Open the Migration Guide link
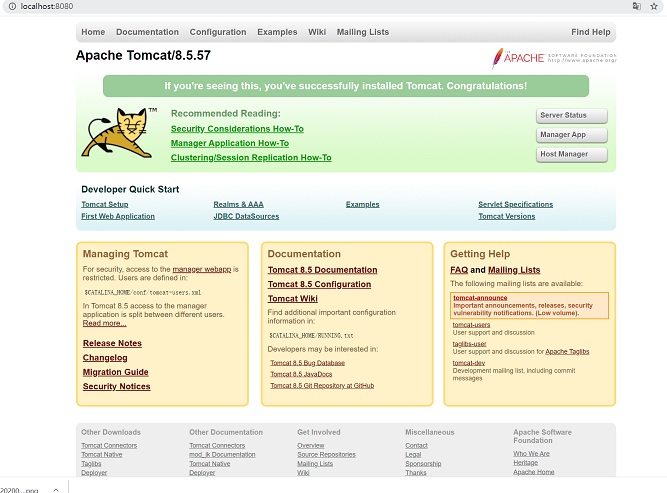 click(116, 372)
